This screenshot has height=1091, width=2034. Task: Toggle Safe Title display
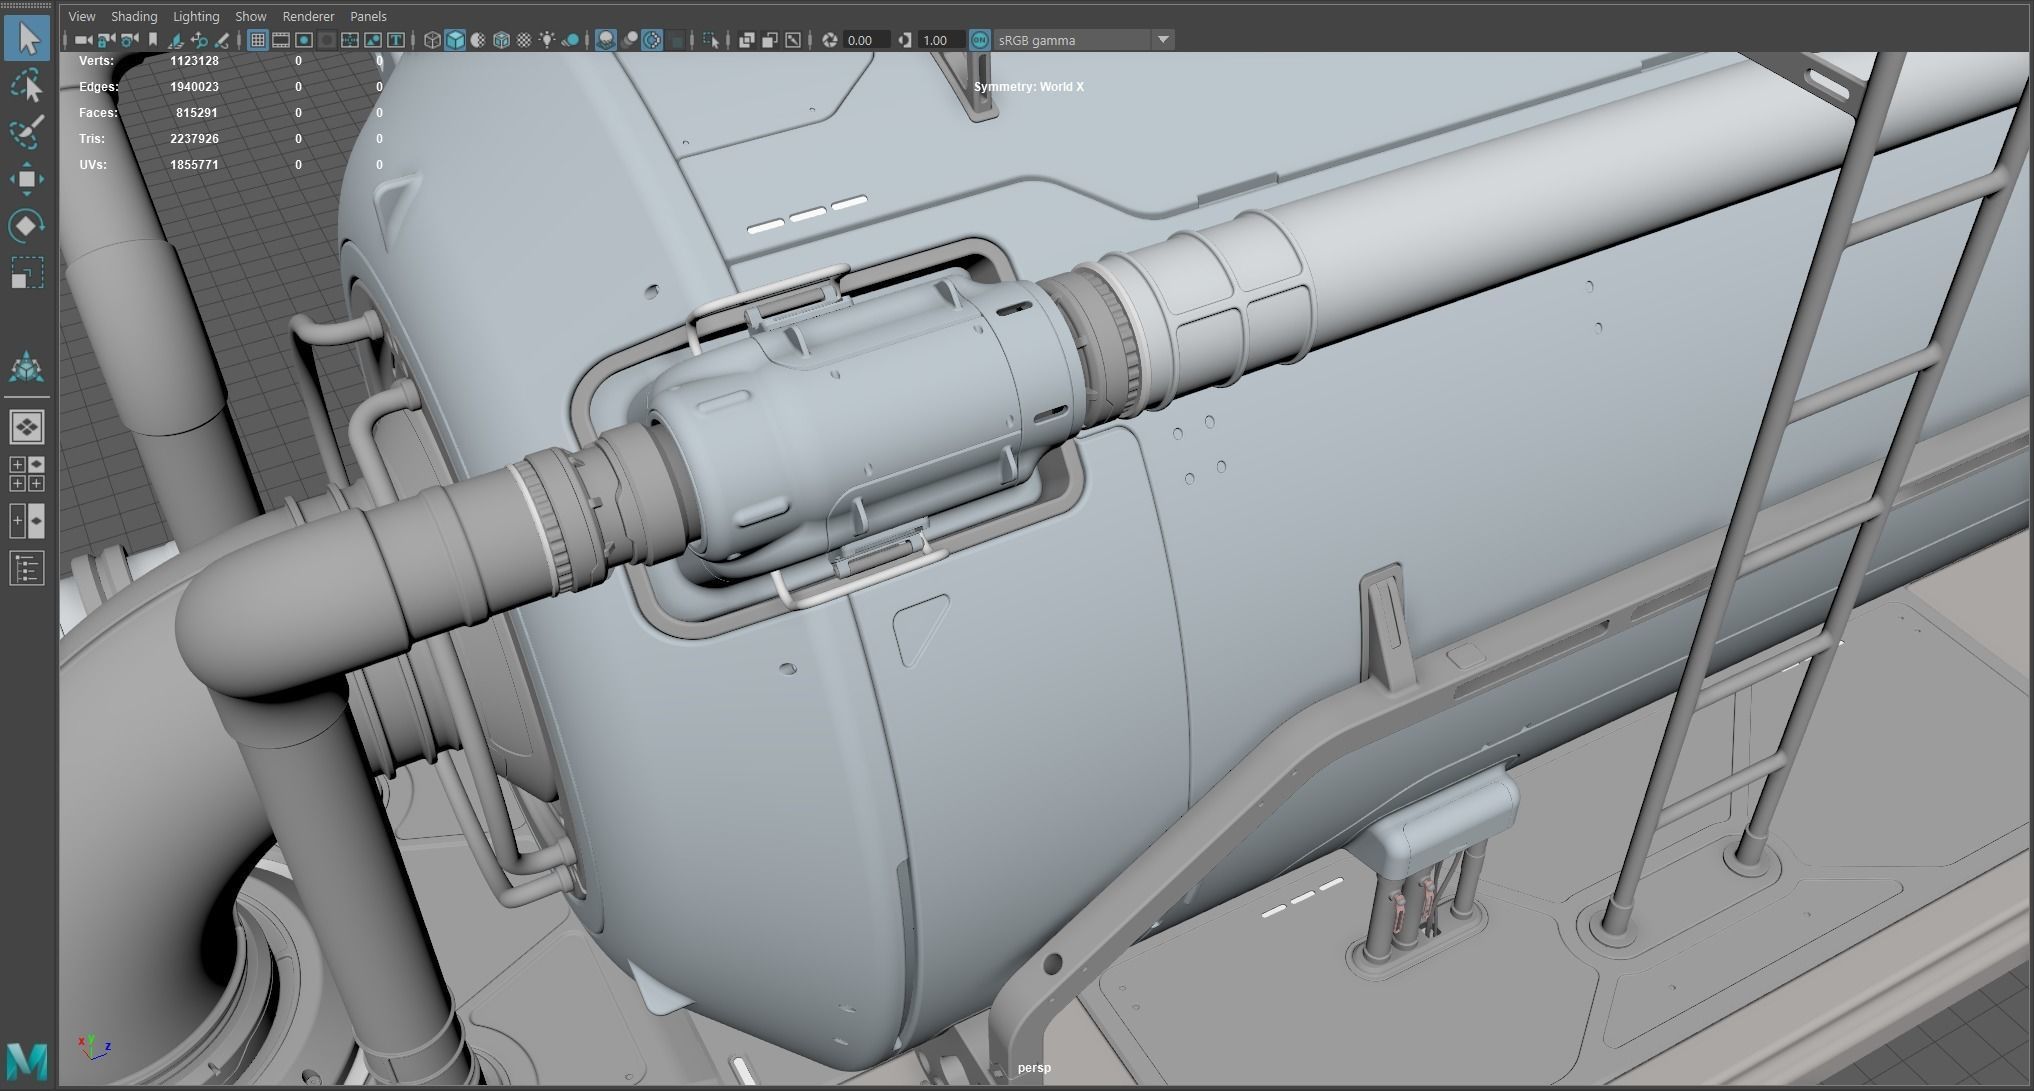pos(396,40)
